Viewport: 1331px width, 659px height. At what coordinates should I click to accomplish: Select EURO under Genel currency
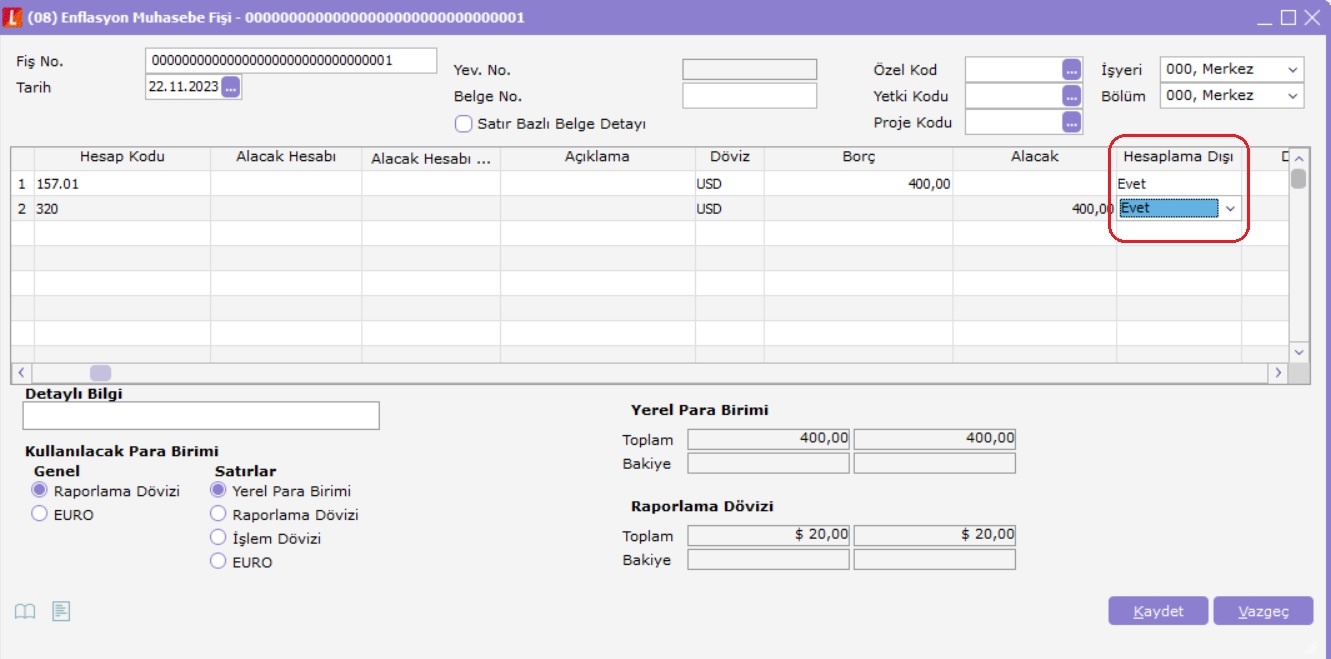pos(40,514)
